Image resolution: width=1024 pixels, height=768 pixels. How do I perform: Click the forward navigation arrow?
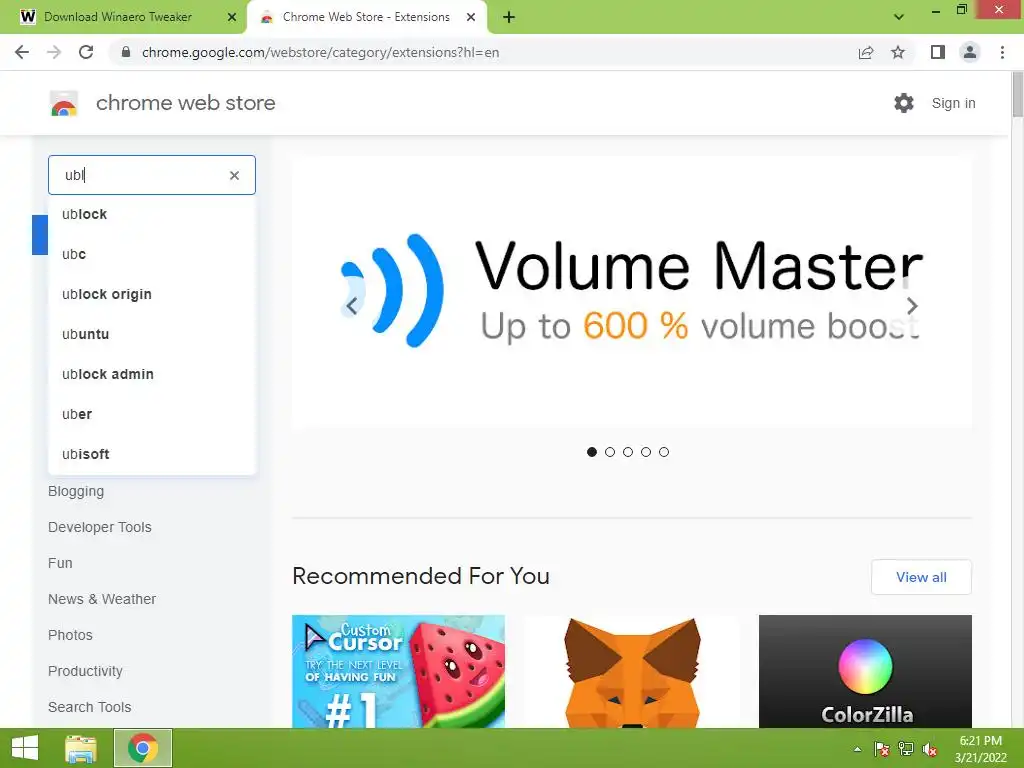54,52
